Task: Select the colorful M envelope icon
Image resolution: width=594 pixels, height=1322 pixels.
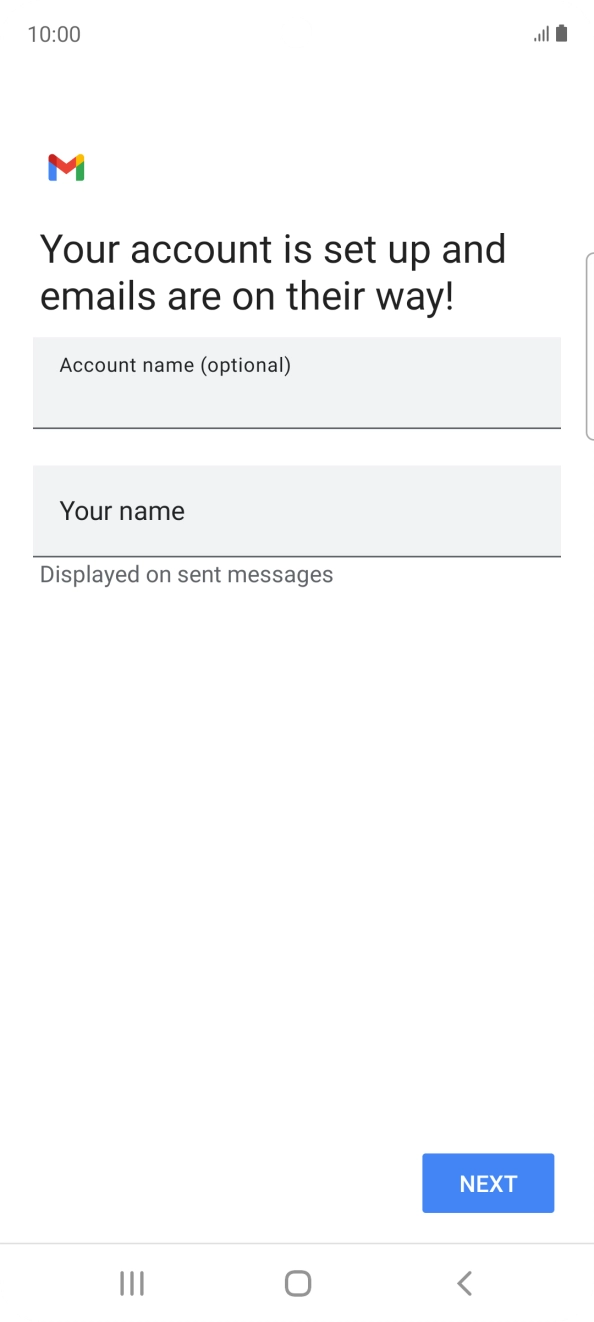Action: [65, 167]
